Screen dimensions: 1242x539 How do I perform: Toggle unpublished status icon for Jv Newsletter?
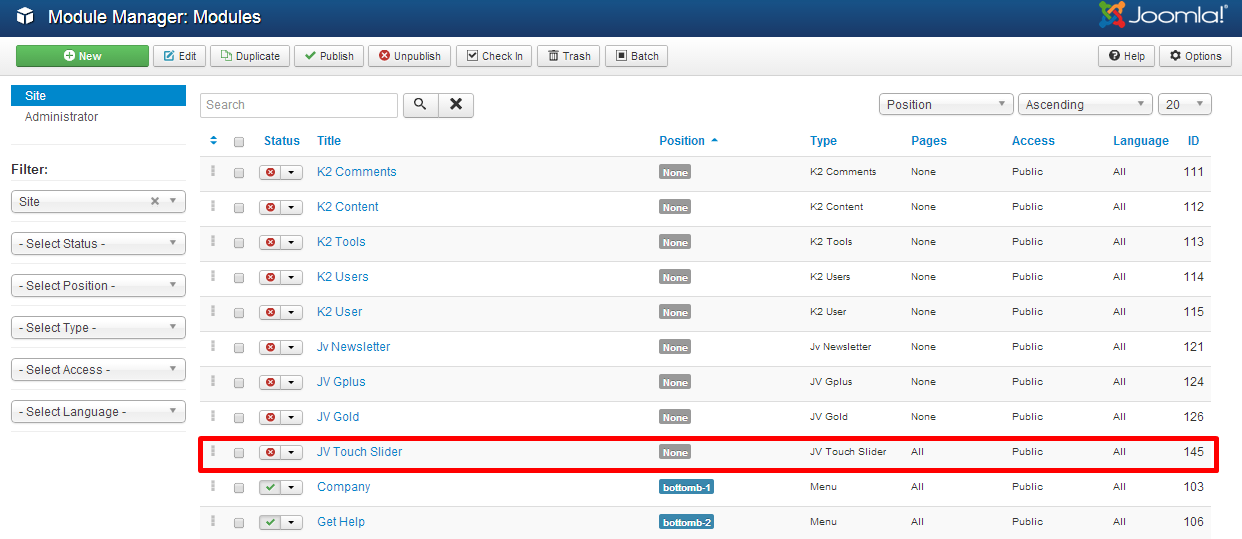pos(270,347)
